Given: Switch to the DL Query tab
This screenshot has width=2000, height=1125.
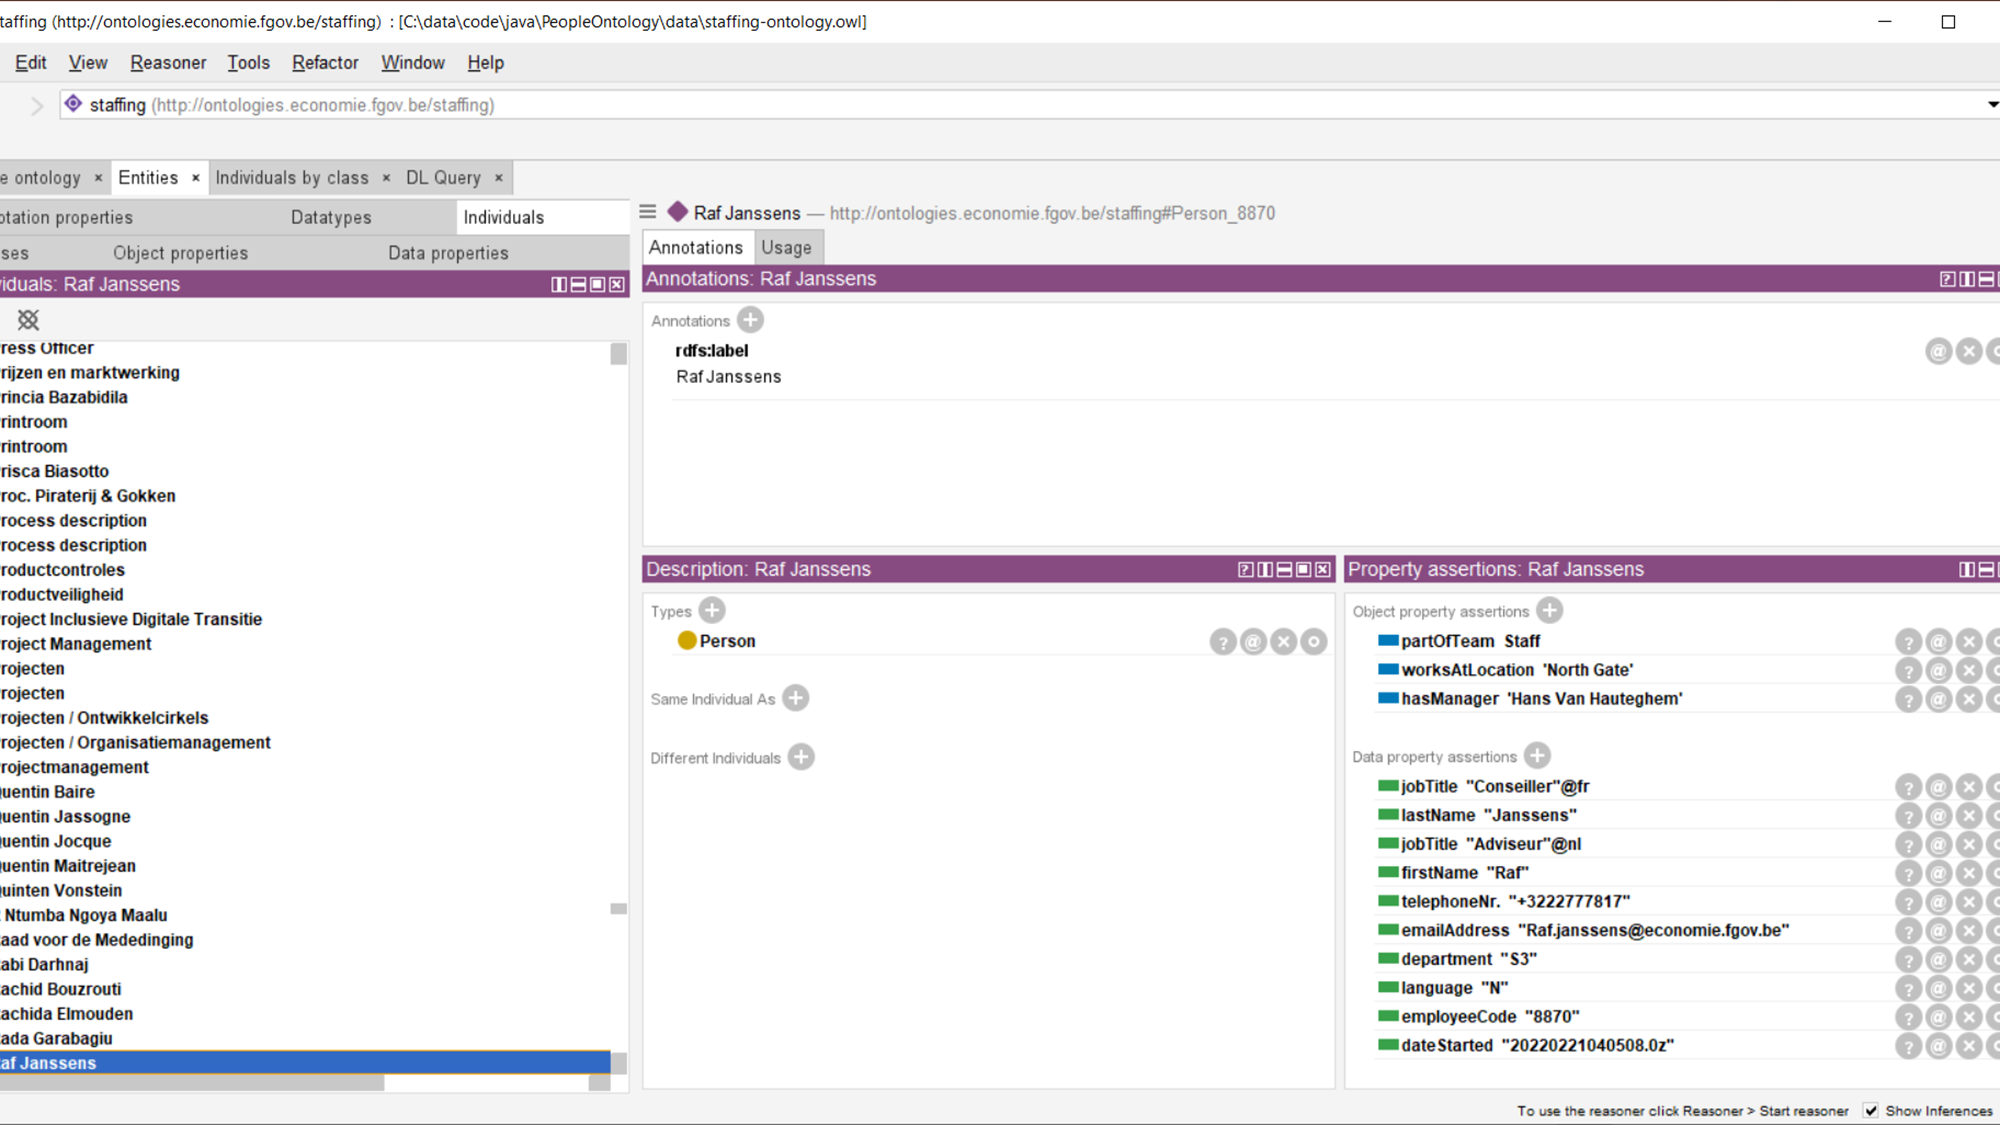Looking at the screenshot, I should click(443, 178).
